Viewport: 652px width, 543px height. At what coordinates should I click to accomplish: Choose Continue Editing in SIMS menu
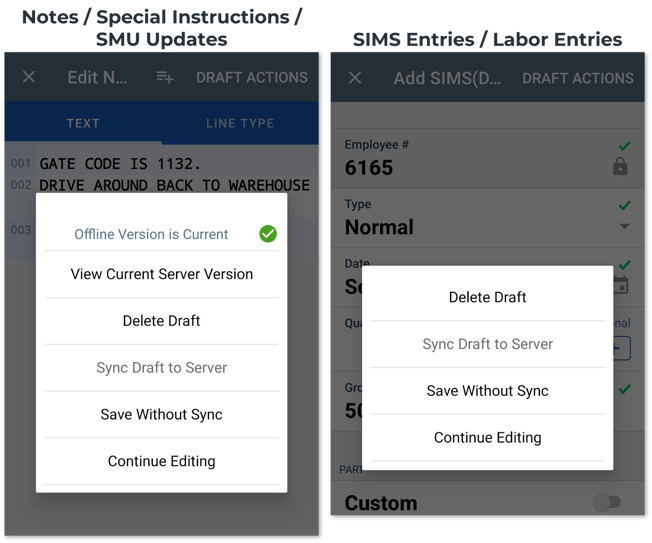488,437
